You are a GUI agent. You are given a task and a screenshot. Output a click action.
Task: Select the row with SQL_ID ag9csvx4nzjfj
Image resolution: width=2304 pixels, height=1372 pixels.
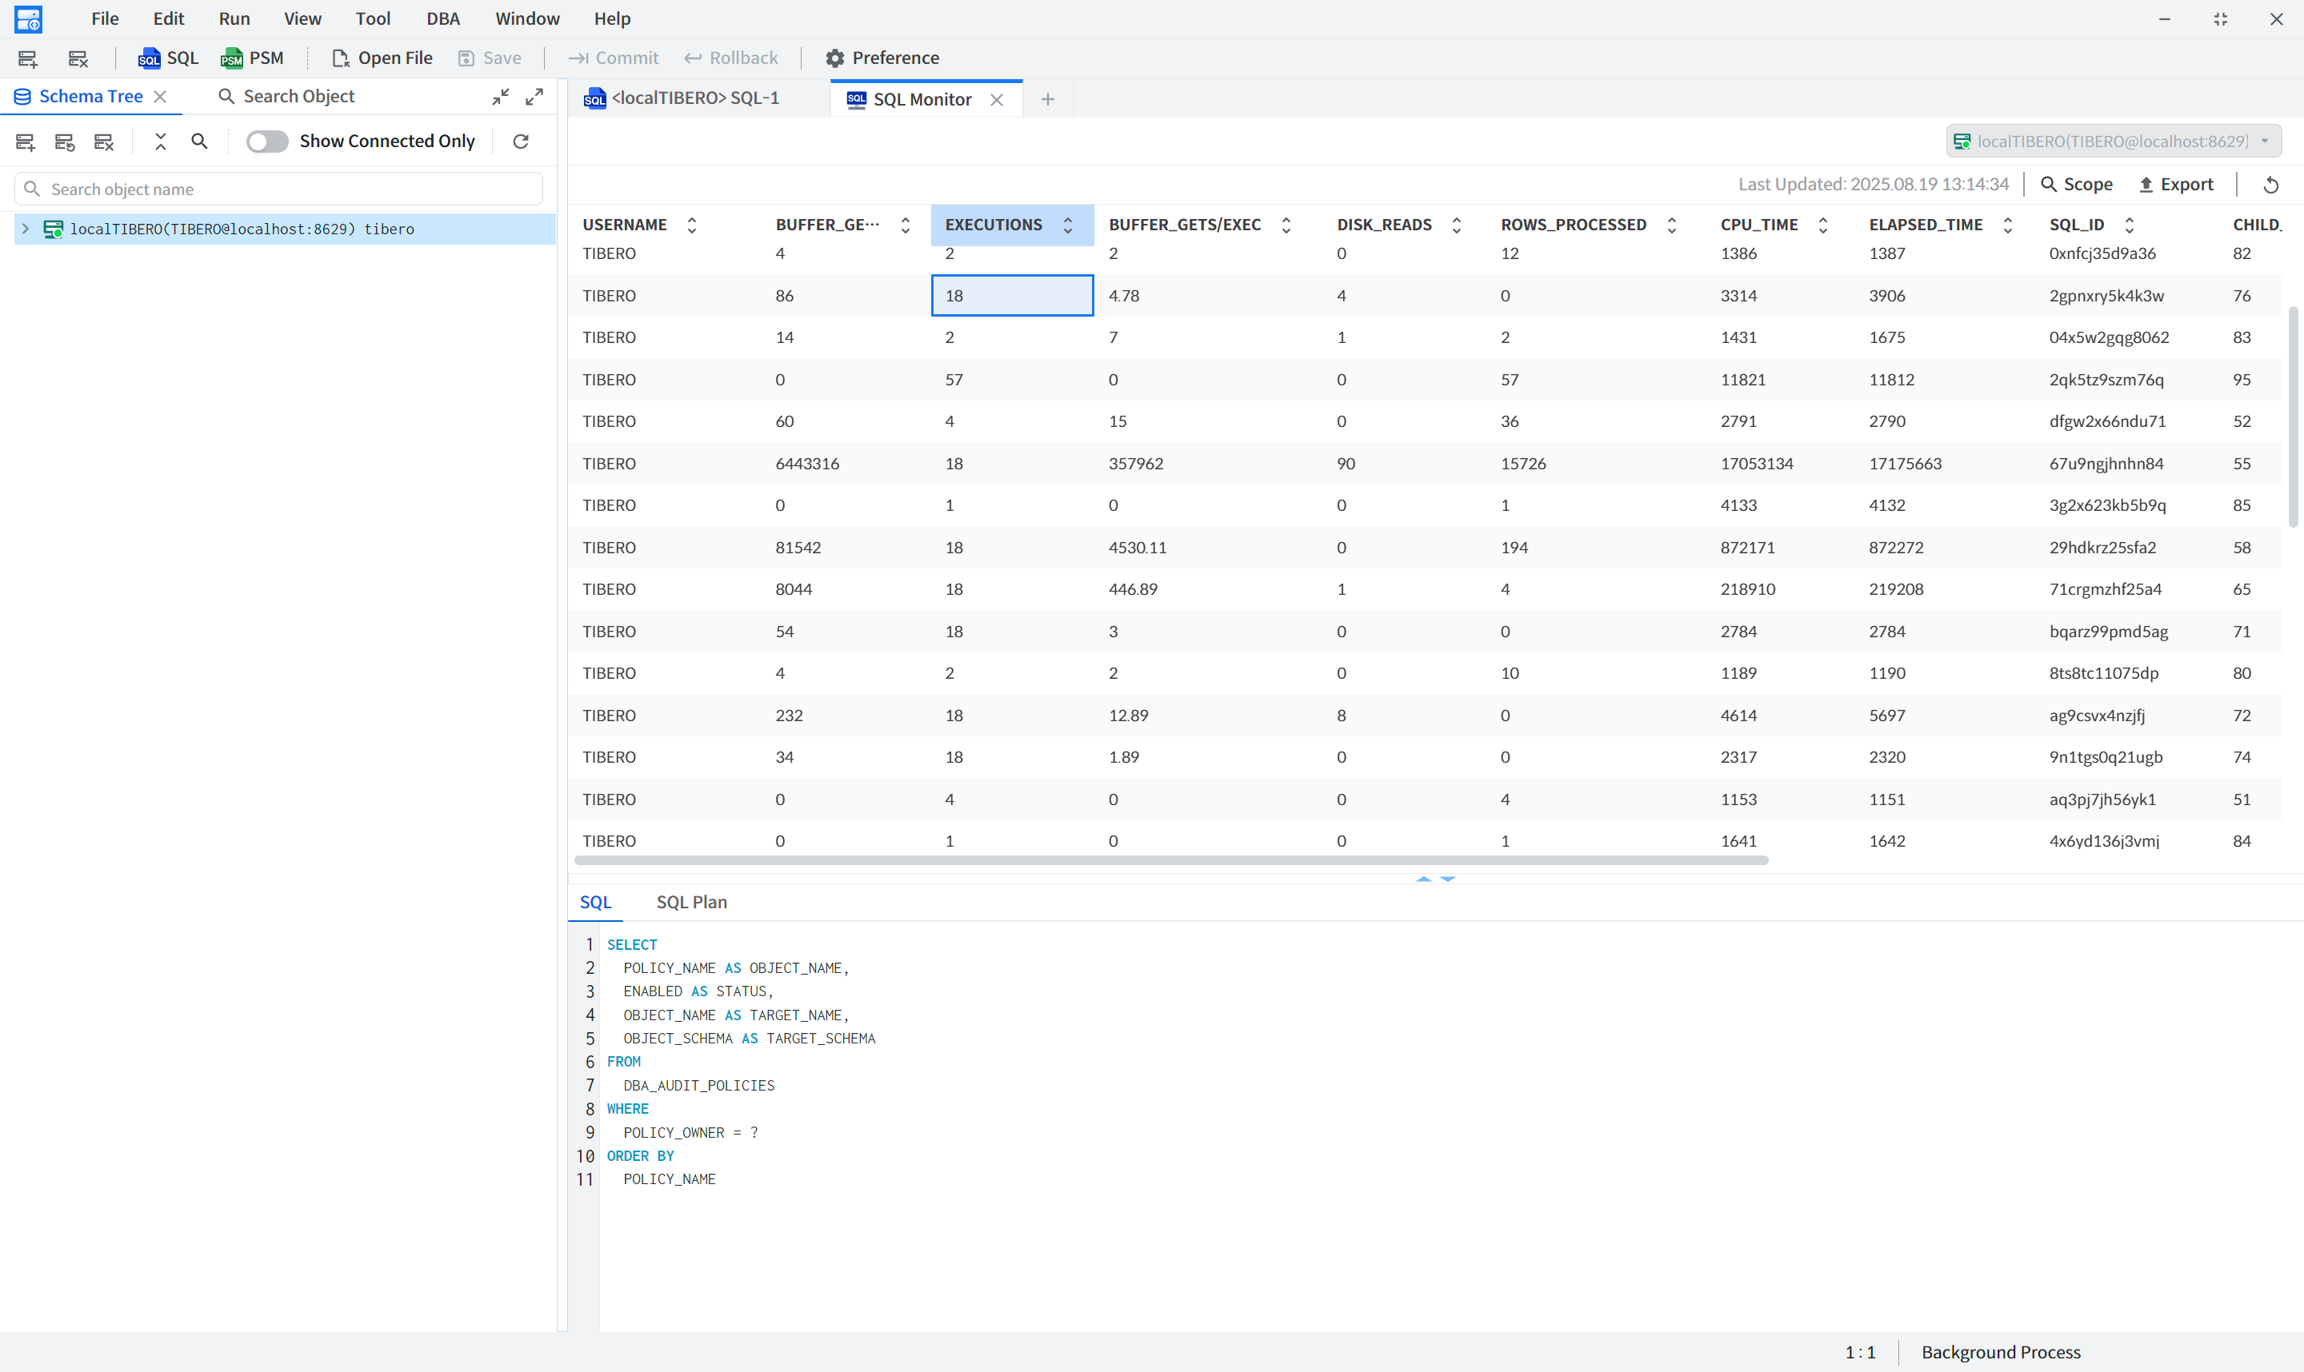(1425, 715)
